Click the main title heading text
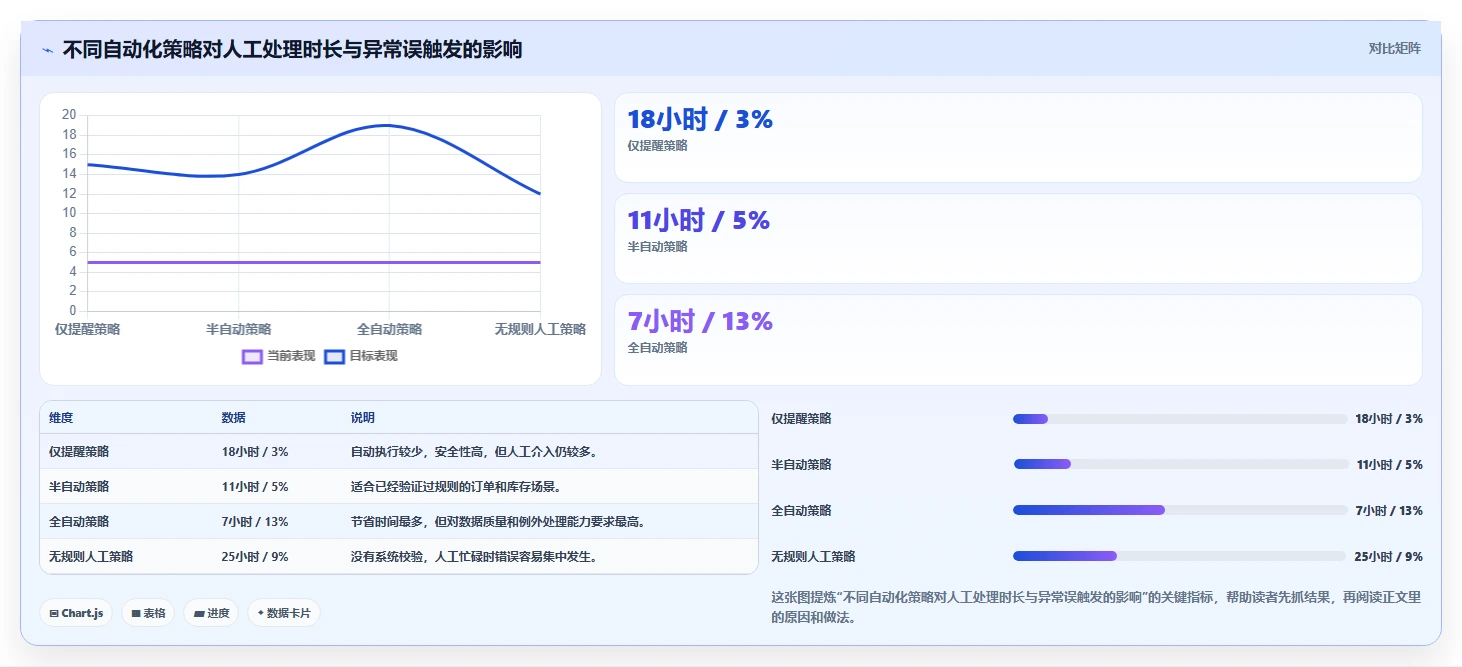Viewport: 1462px width, 667px height. coord(292,49)
